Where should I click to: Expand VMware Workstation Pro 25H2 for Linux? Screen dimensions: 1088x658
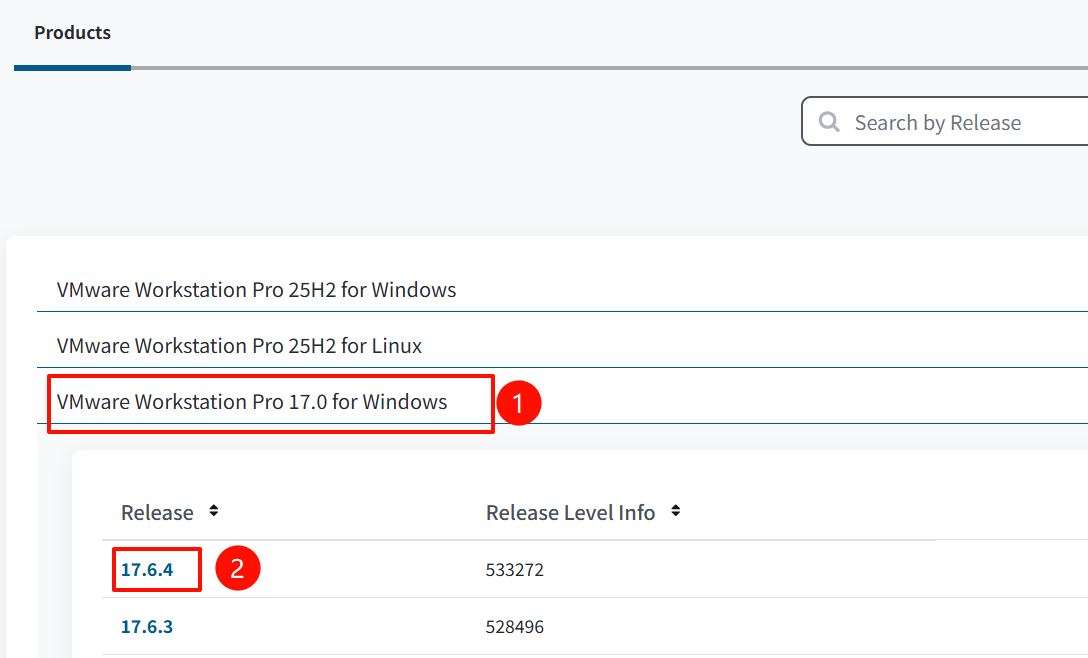(239, 346)
